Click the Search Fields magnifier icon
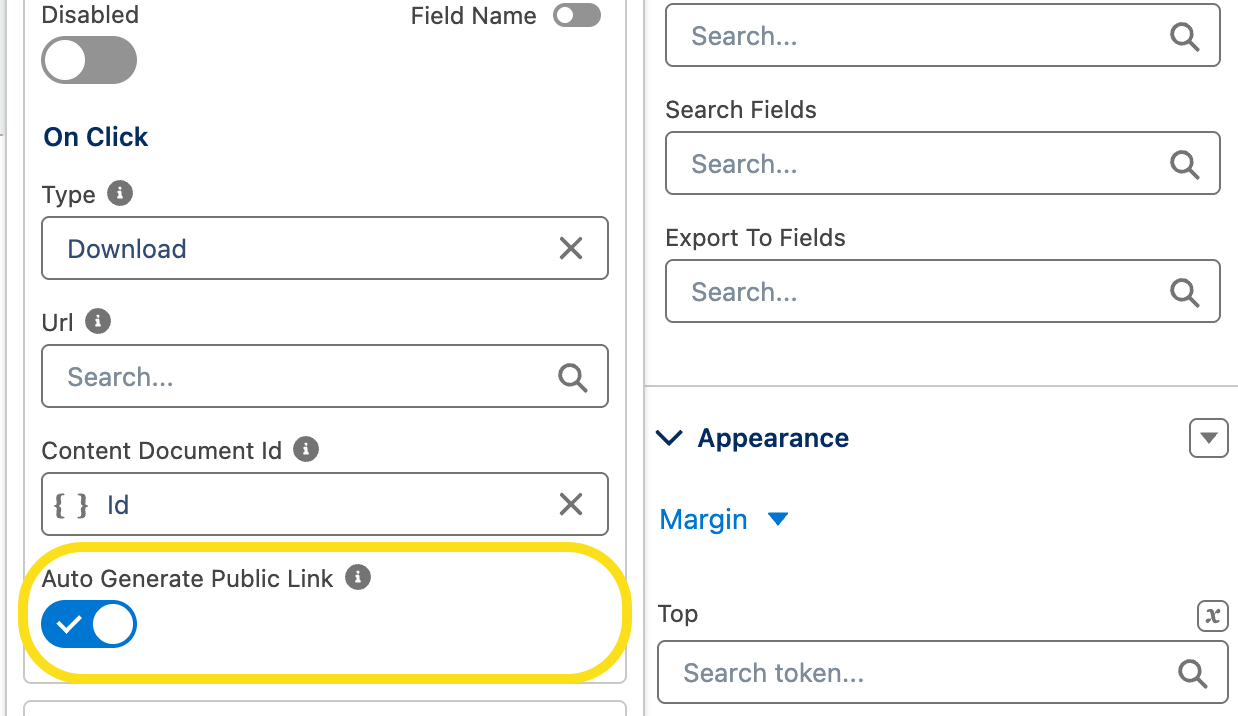The height and width of the screenshot is (716, 1238). (1184, 164)
